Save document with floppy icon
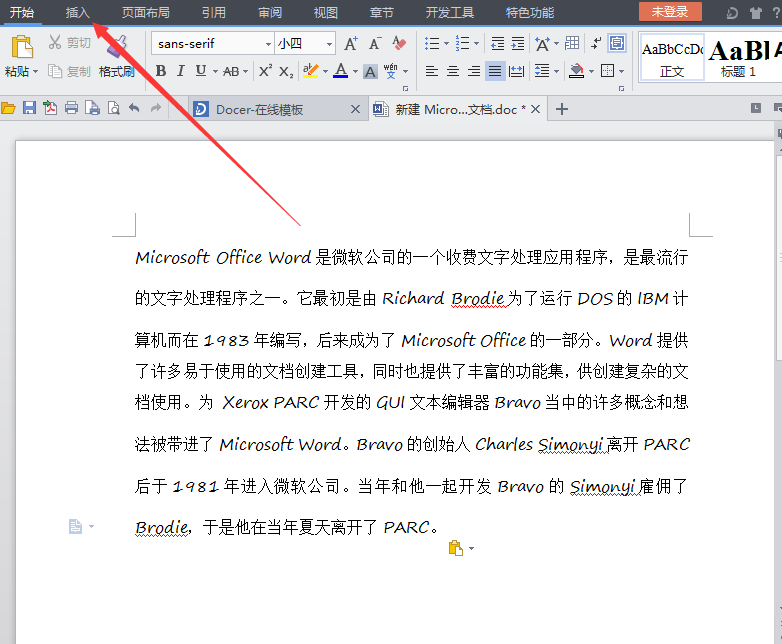The width and height of the screenshot is (782, 644). click(29, 108)
